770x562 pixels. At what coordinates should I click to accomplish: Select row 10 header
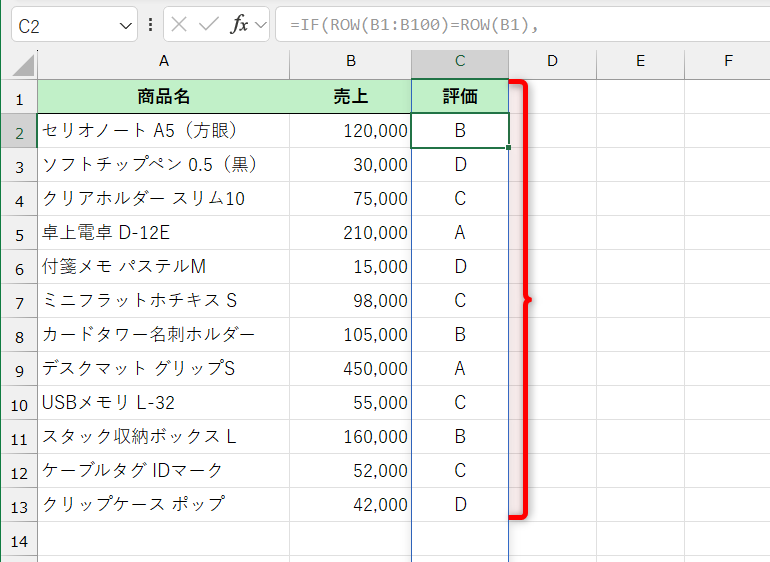(19, 403)
